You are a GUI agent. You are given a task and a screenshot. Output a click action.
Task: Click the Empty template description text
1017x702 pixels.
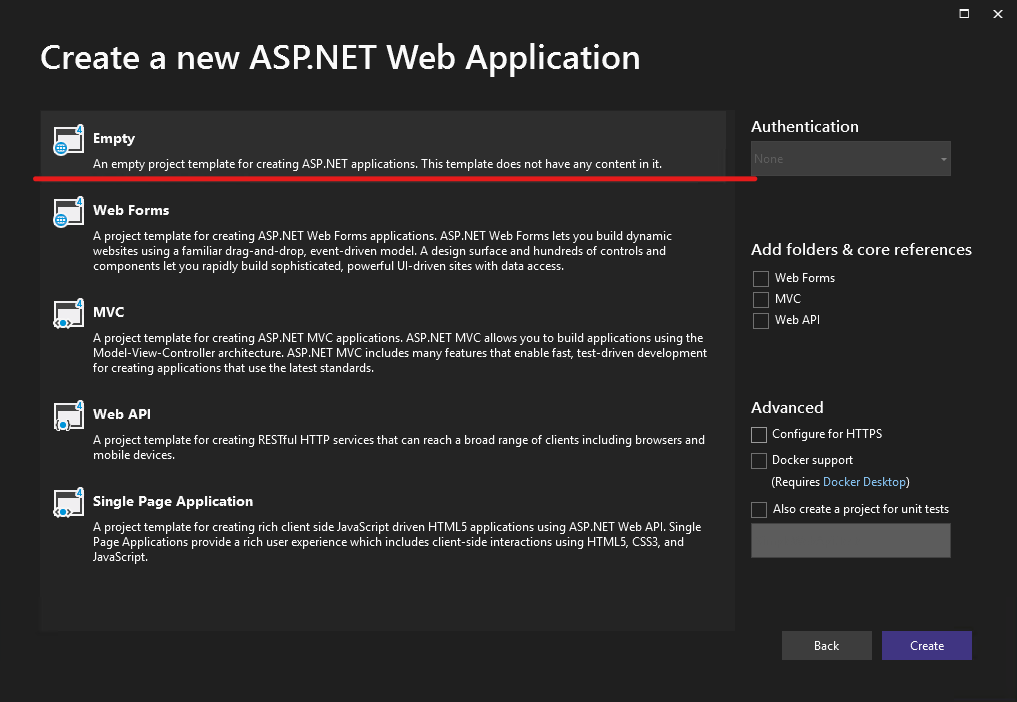pos(377,164)
